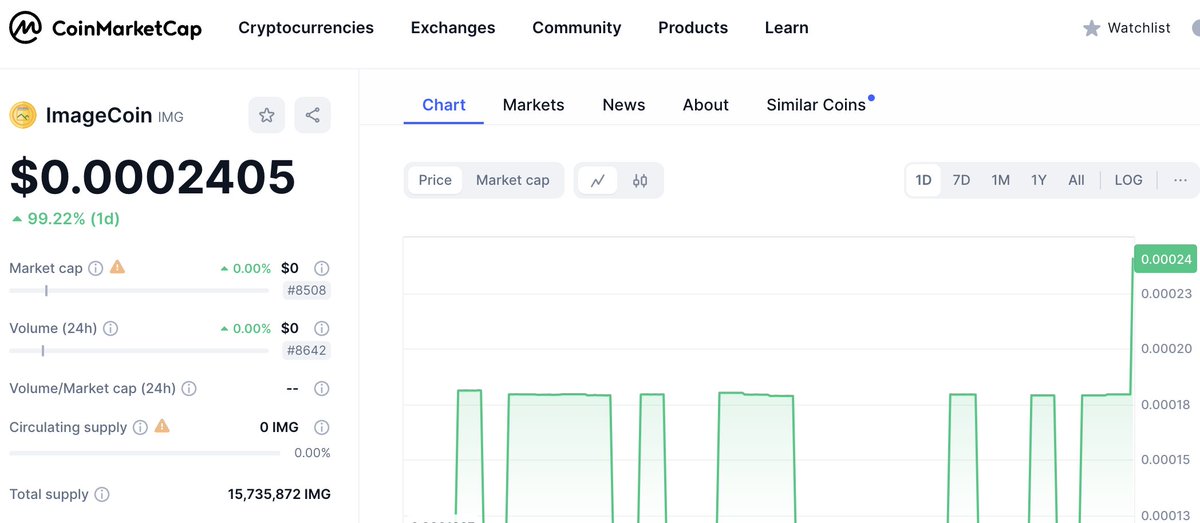Click the 0.00023 price axis label
1200x523 pixels.
[1166, 293]
